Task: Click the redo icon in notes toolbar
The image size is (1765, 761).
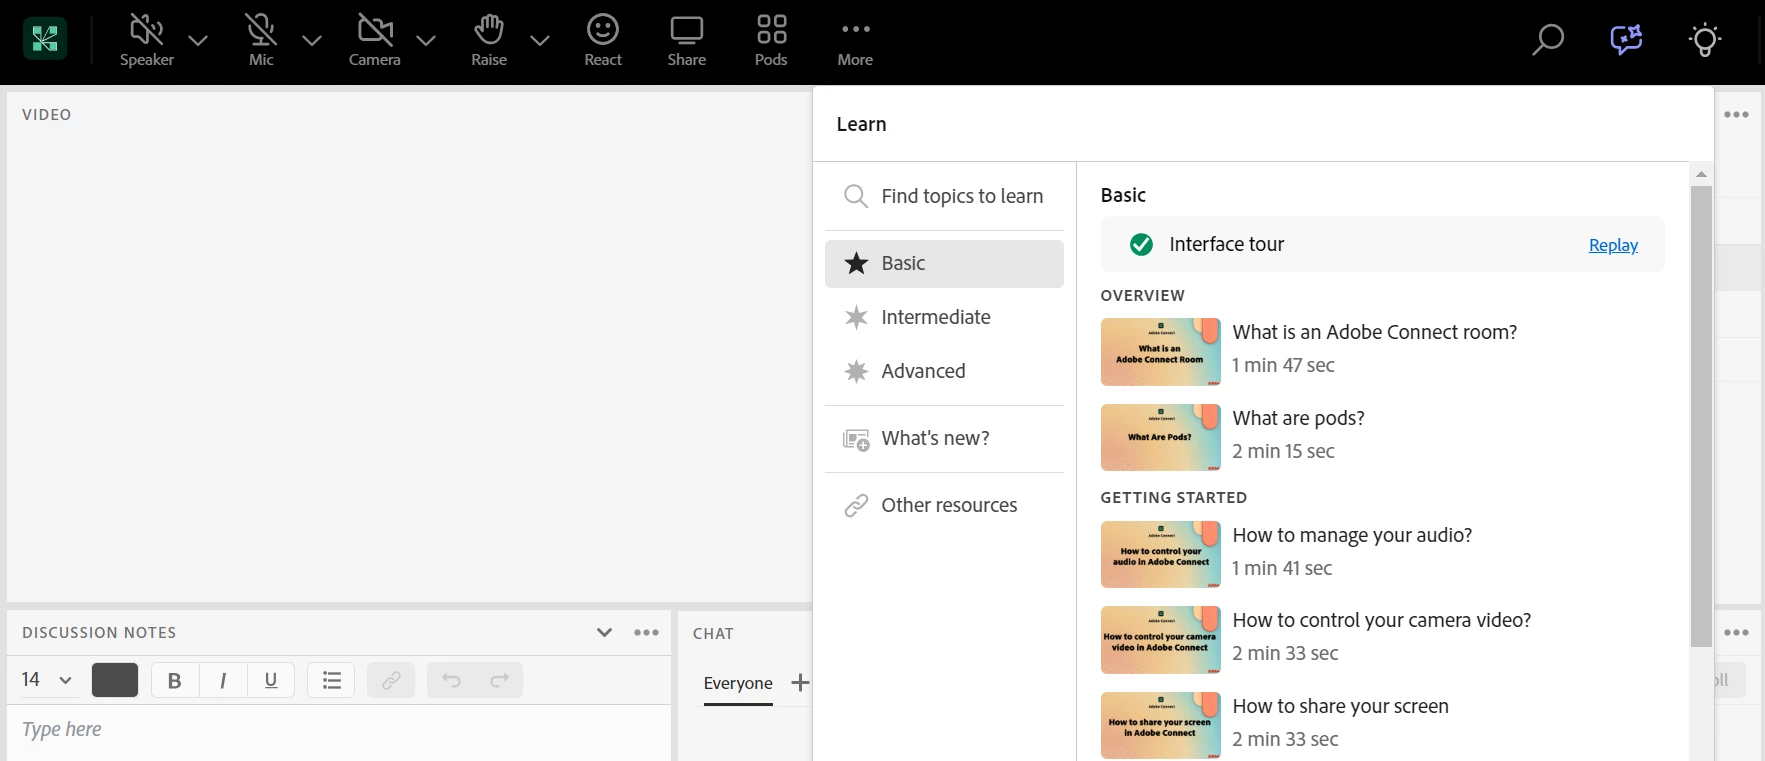Action: [499, 680]
